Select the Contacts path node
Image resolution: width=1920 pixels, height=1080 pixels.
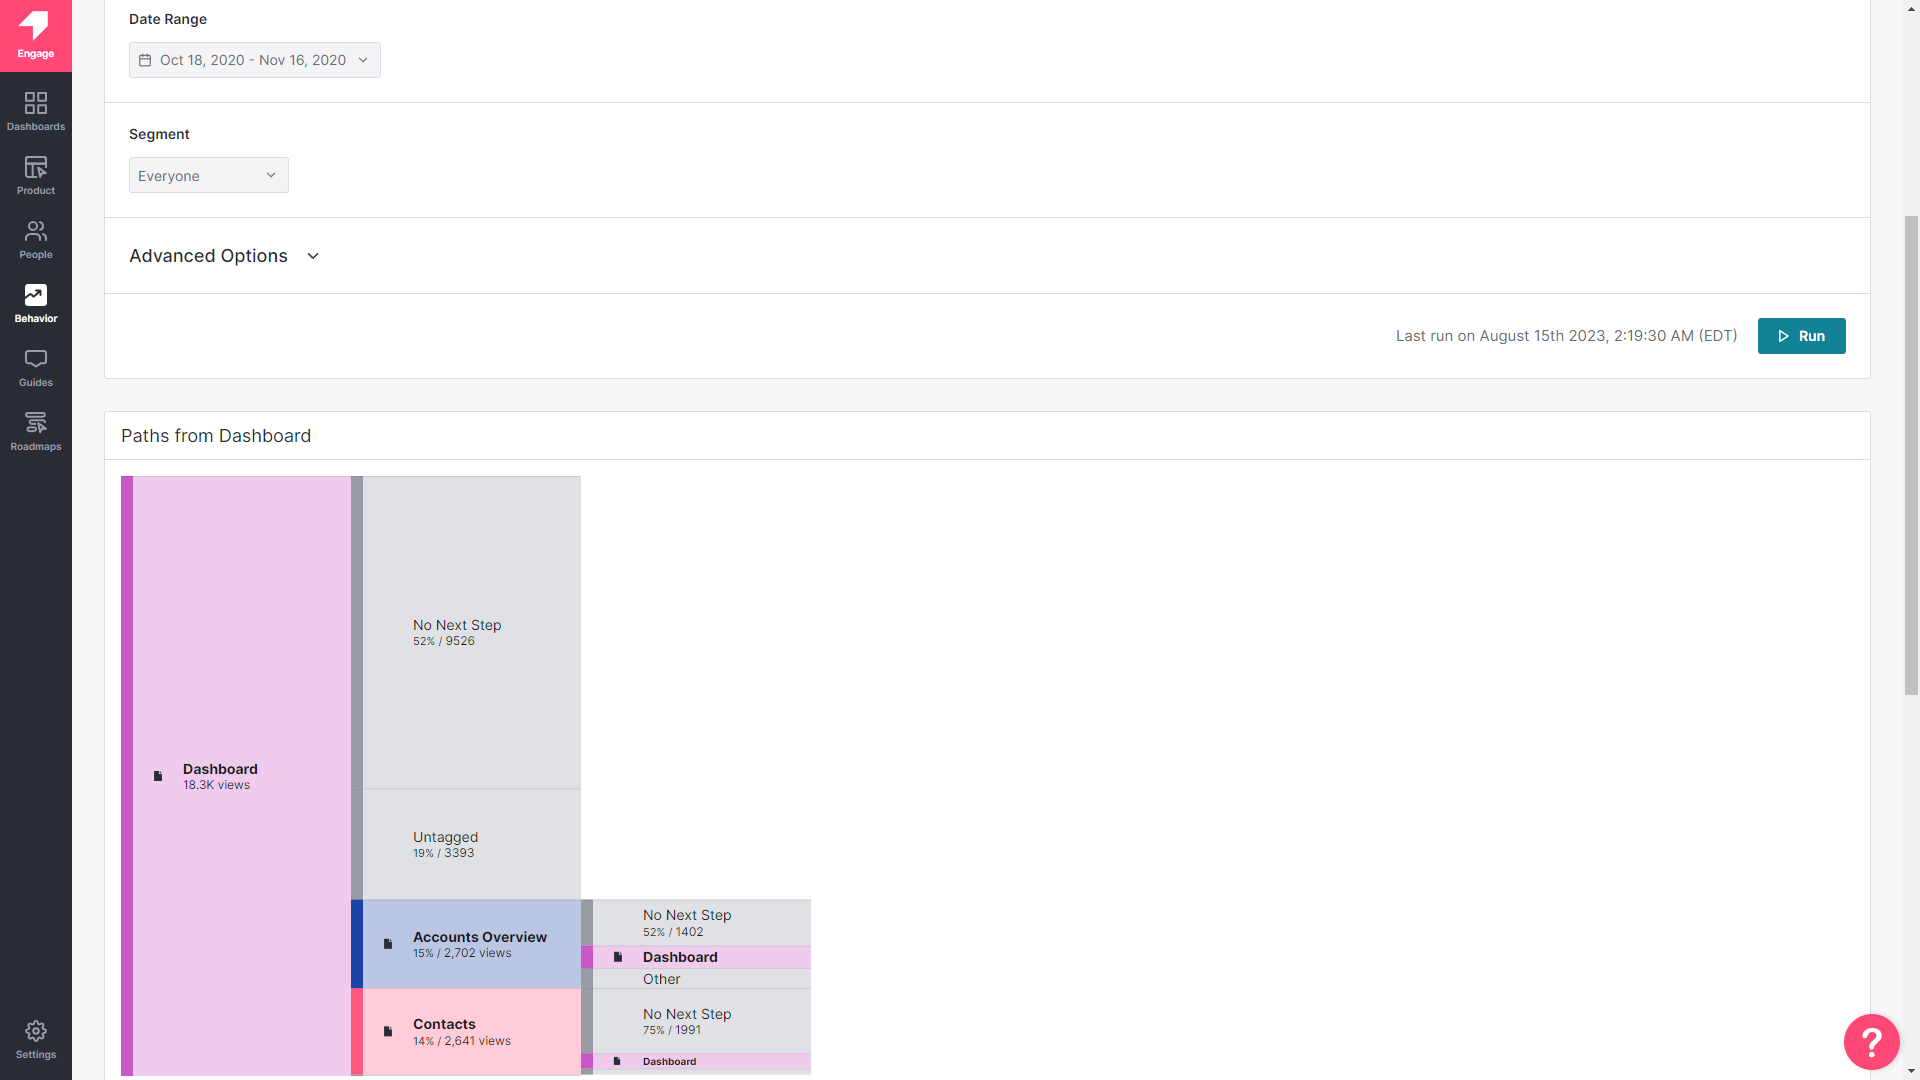(471, 1031)
